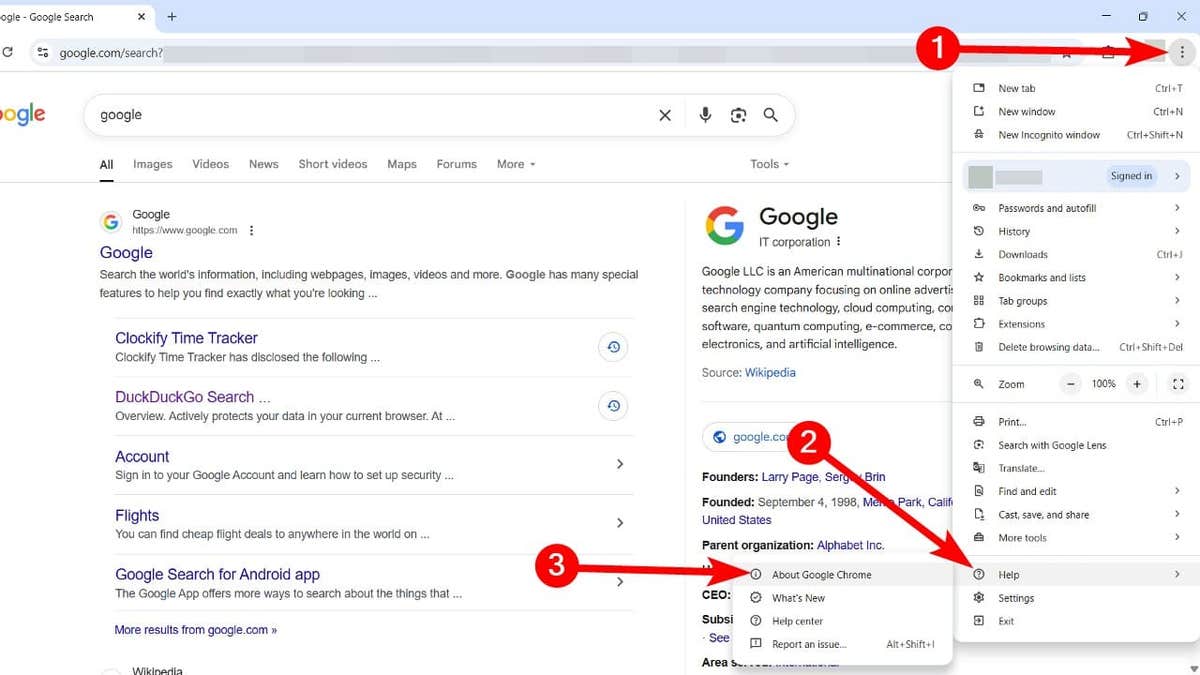Expand the Flights result chevron
This screenshot has width=1200, height=675.
620,523
